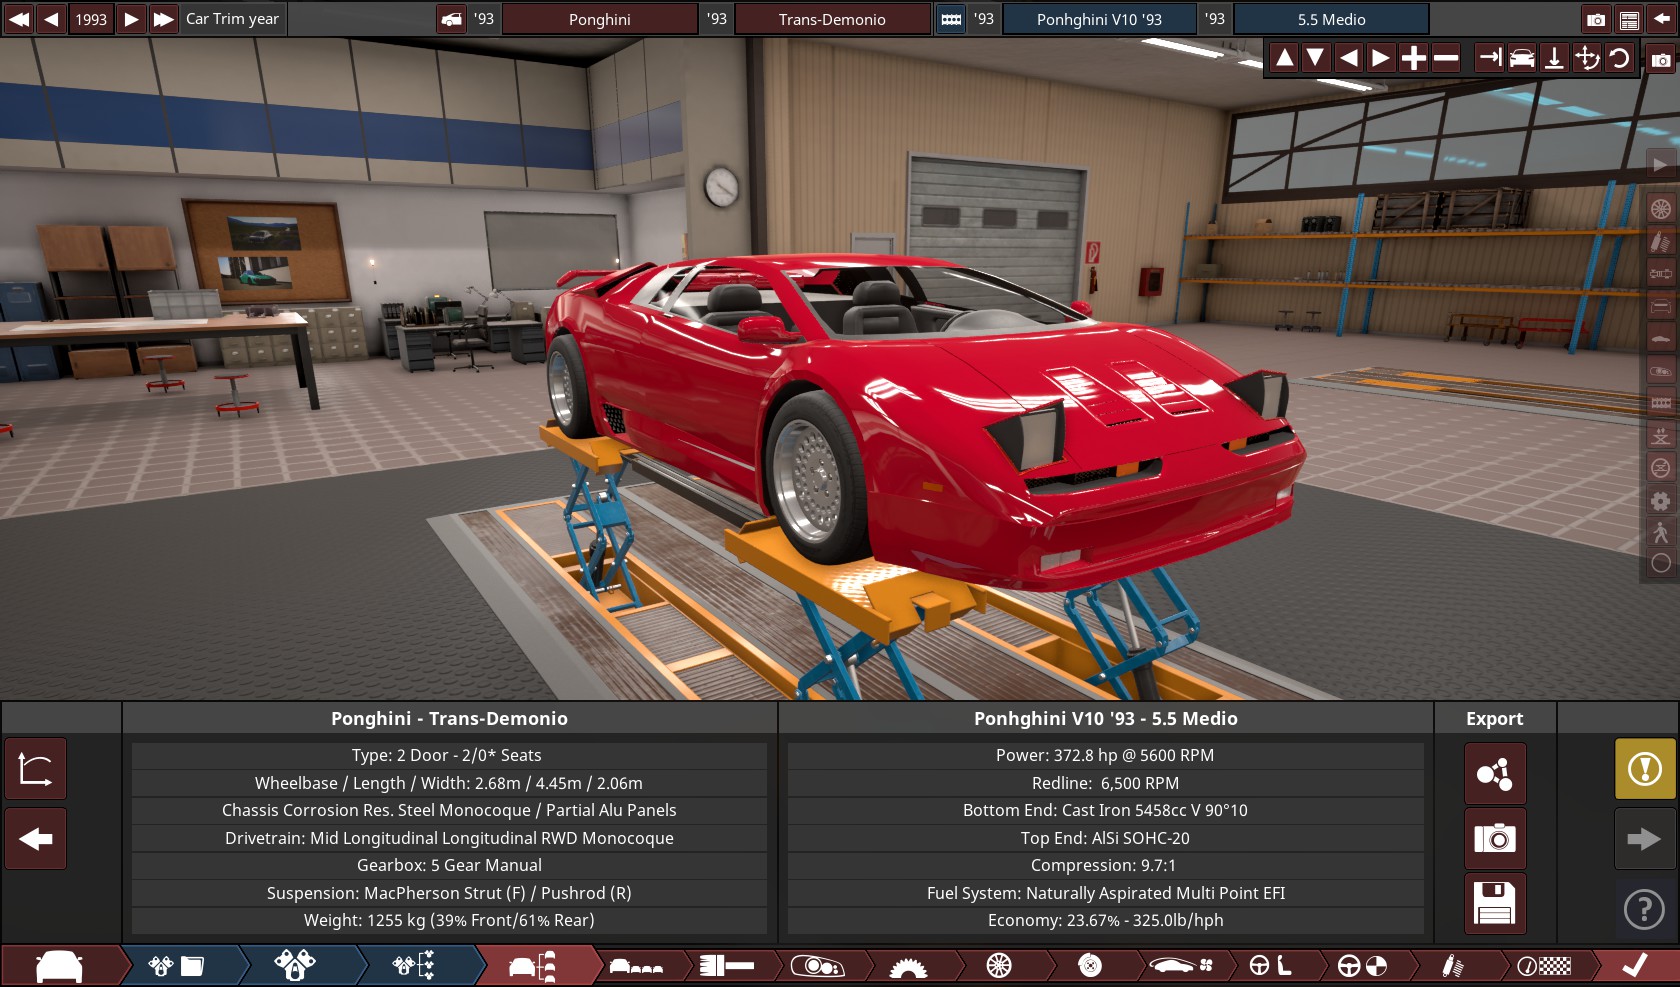Zoom in with the plus button

(x=1413, y=58)
